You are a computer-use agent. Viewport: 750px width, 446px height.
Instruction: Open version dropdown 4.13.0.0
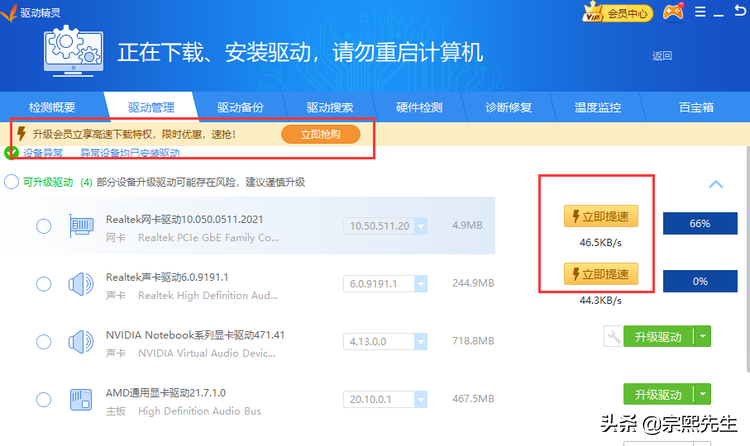(421, 342)
